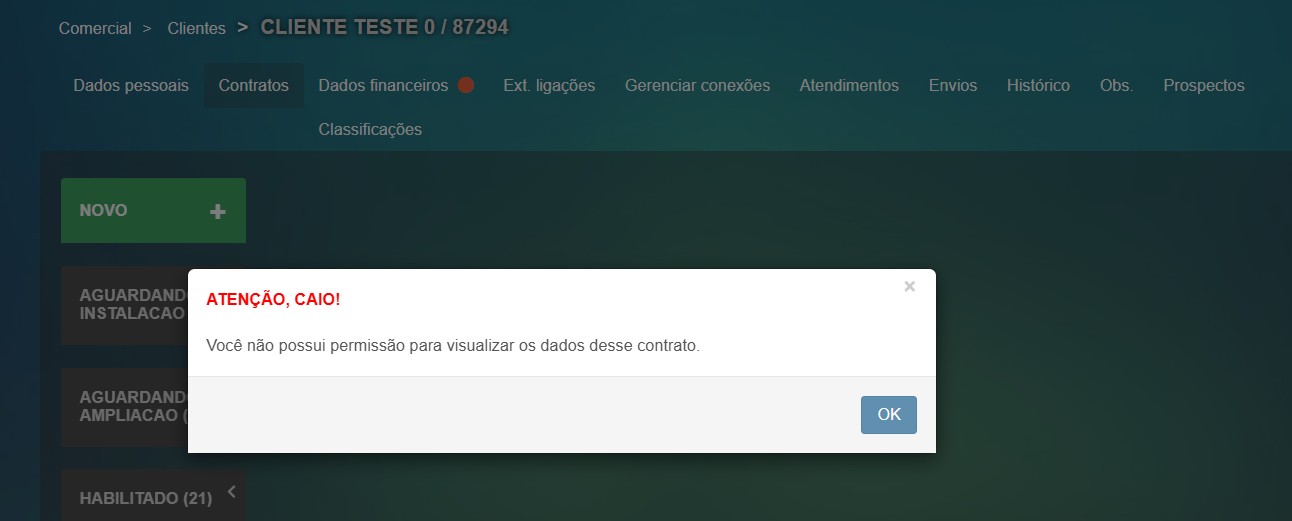Open the Classificações tab

click(x=370, y=130)
